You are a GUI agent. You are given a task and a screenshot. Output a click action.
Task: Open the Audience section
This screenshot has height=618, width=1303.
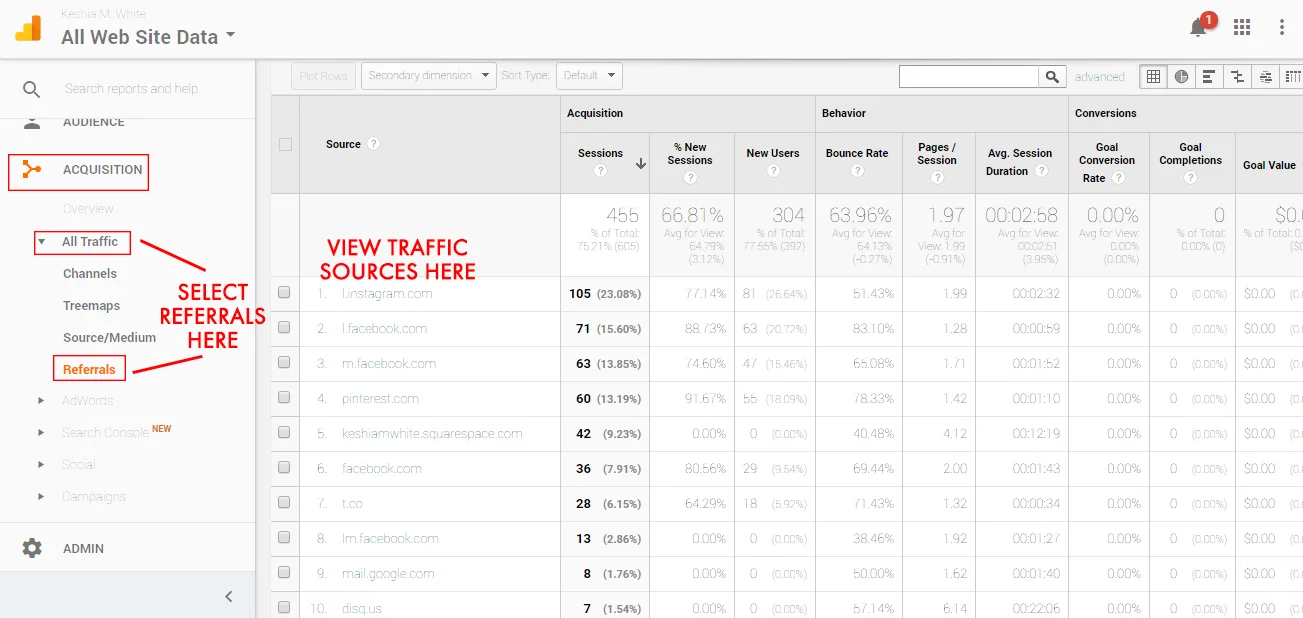click(94, 122)
